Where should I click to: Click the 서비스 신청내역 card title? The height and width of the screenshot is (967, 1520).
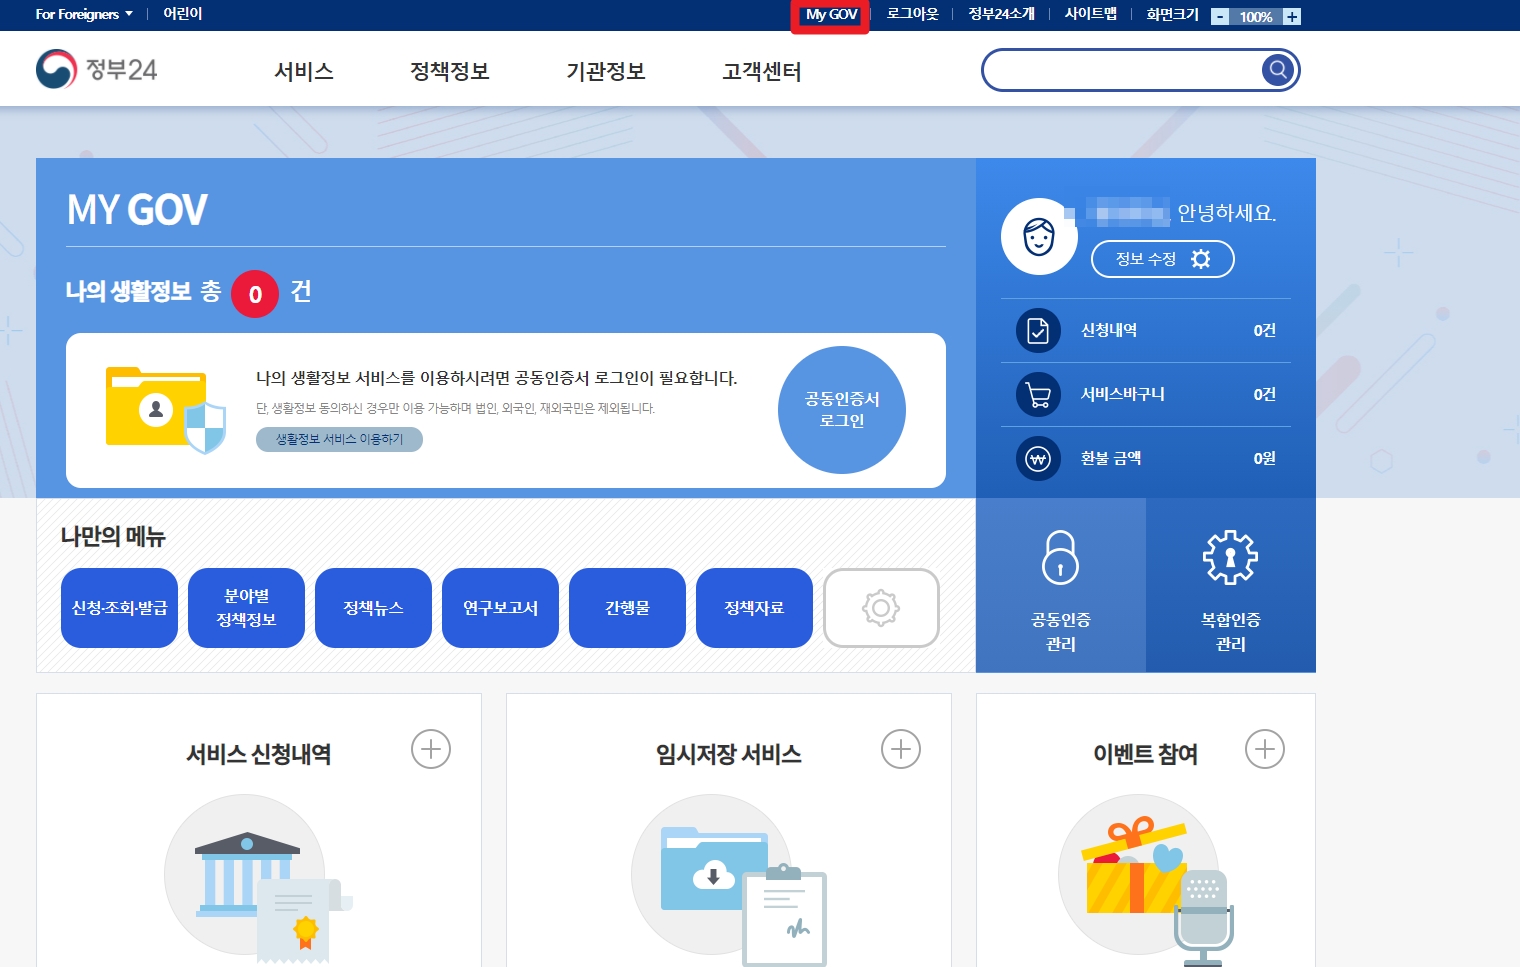[258, 754]
